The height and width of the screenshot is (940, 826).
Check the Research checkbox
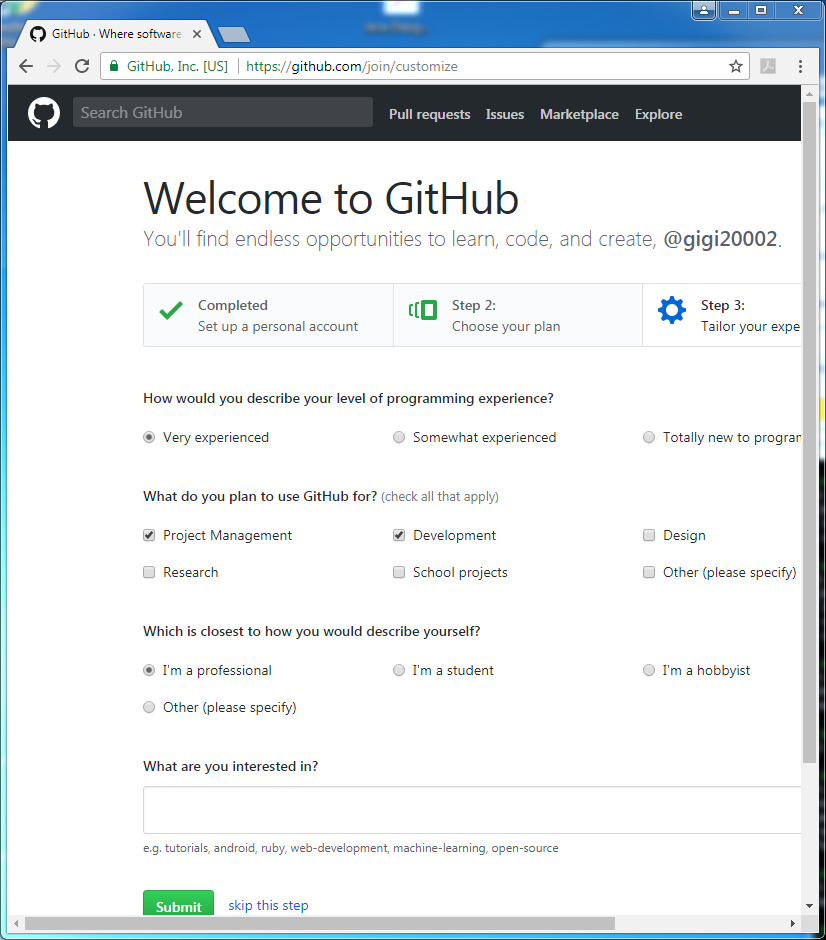coord(149,572)
